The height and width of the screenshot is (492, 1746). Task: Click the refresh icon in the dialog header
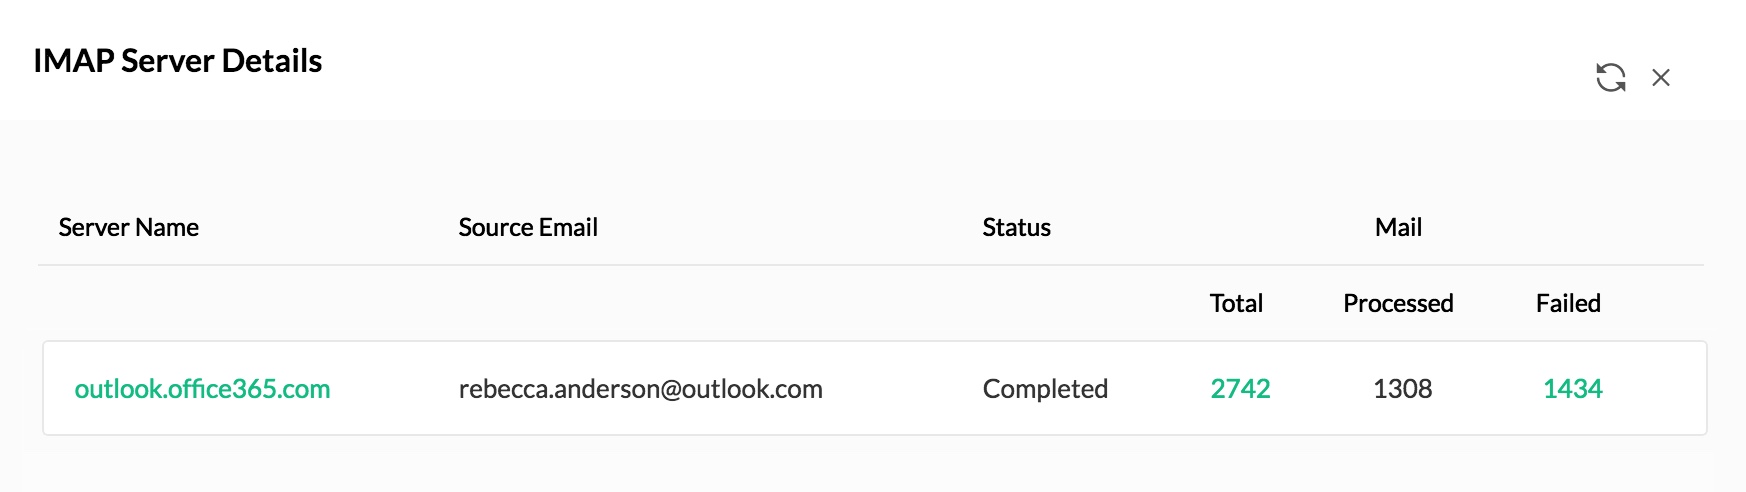tap(1610, 77)
